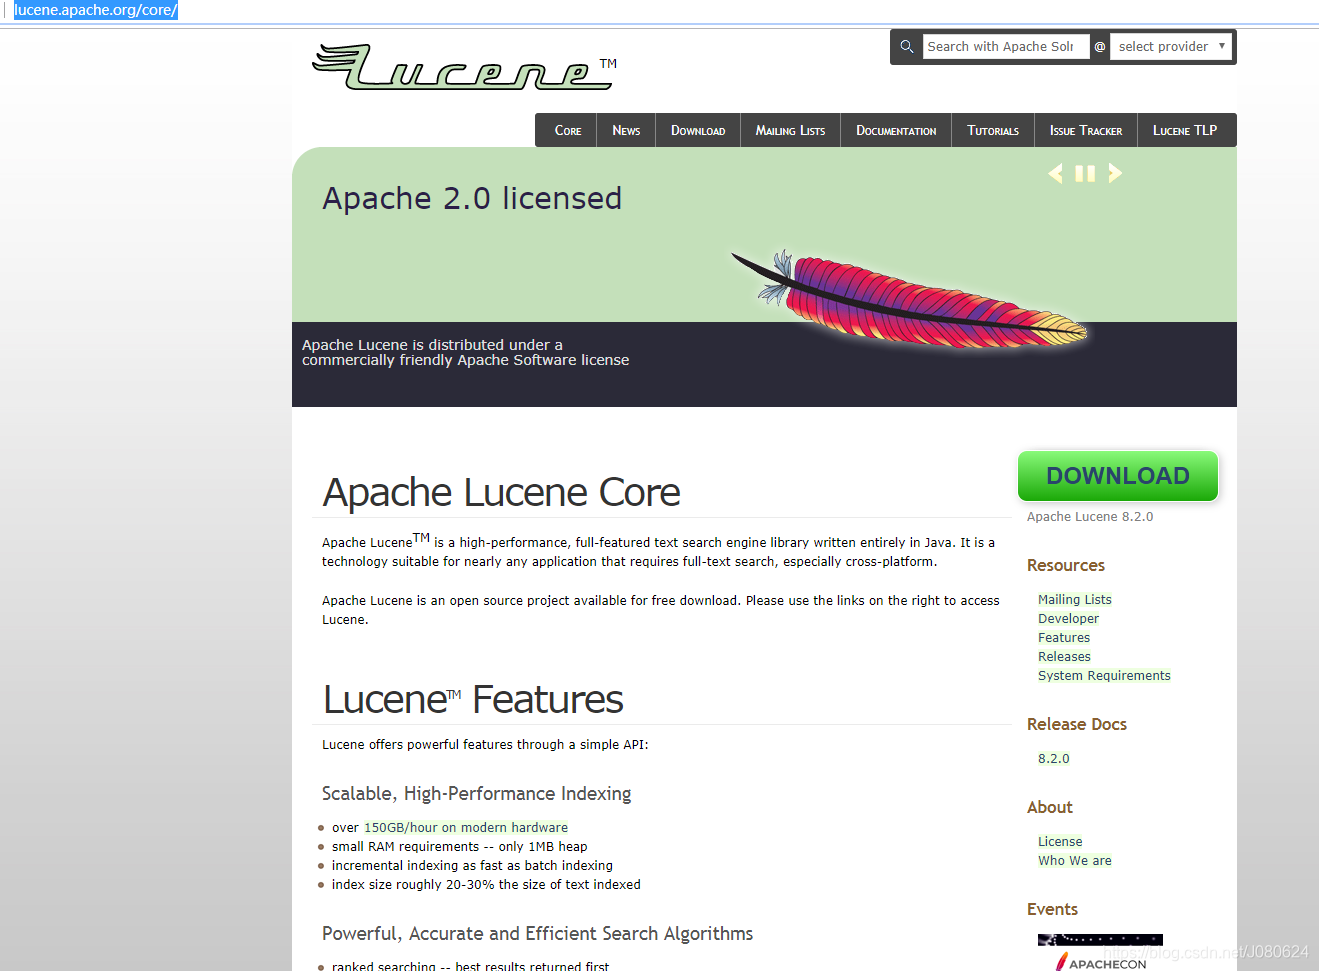Open the Download menu item
The height and width of the screenshot is (971, 1319).
point(698,130)
